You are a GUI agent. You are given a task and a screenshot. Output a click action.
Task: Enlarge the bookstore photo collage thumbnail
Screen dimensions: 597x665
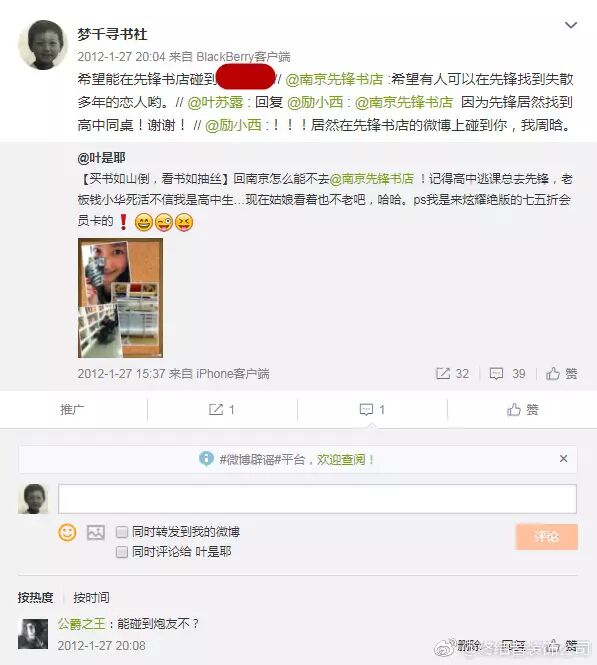pos(120,298)
